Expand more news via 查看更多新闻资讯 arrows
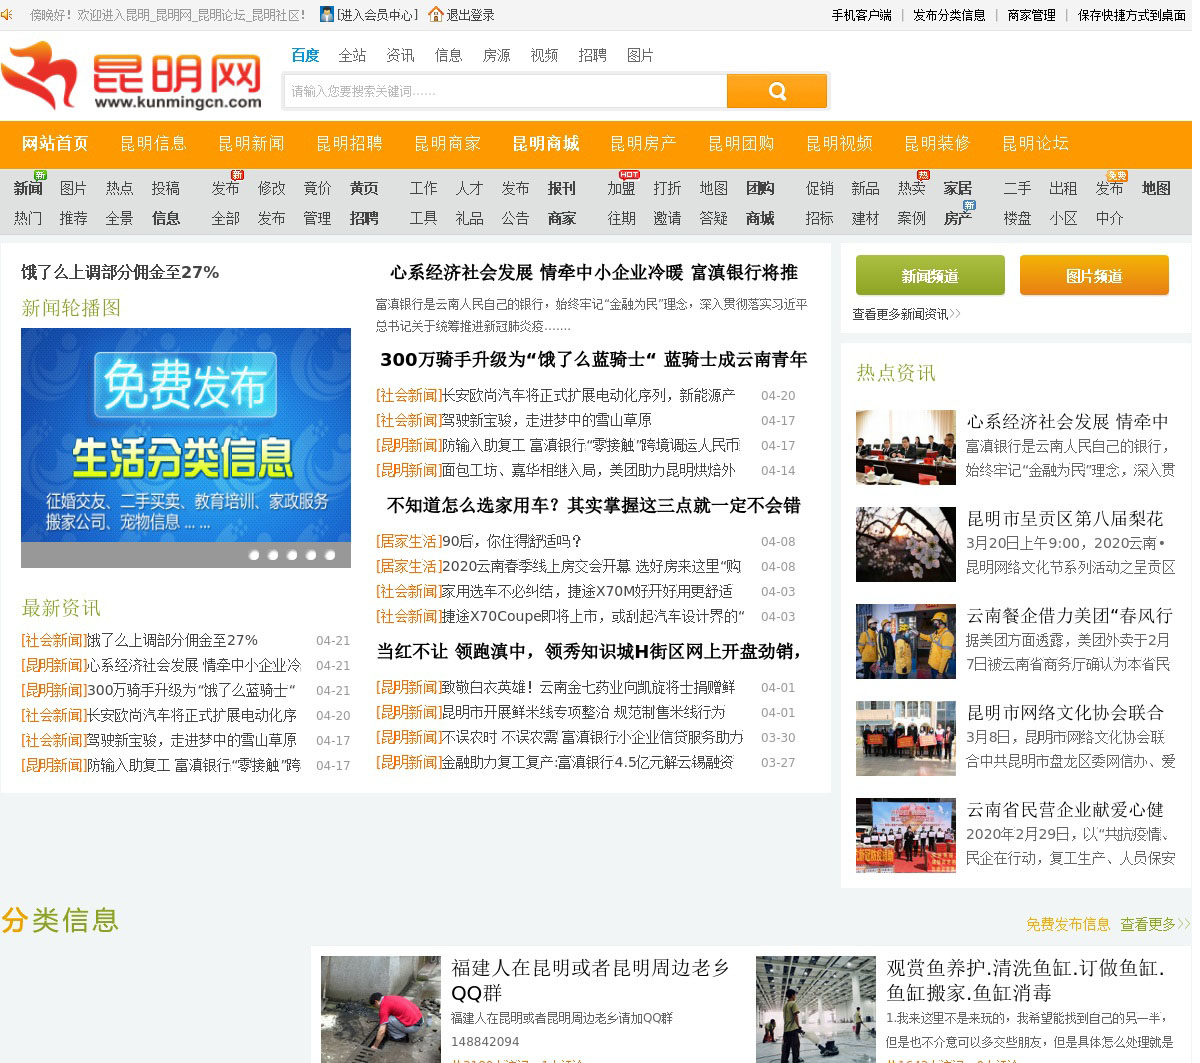This screenshot has width=1200, height=1063. (x=955, y=314)
